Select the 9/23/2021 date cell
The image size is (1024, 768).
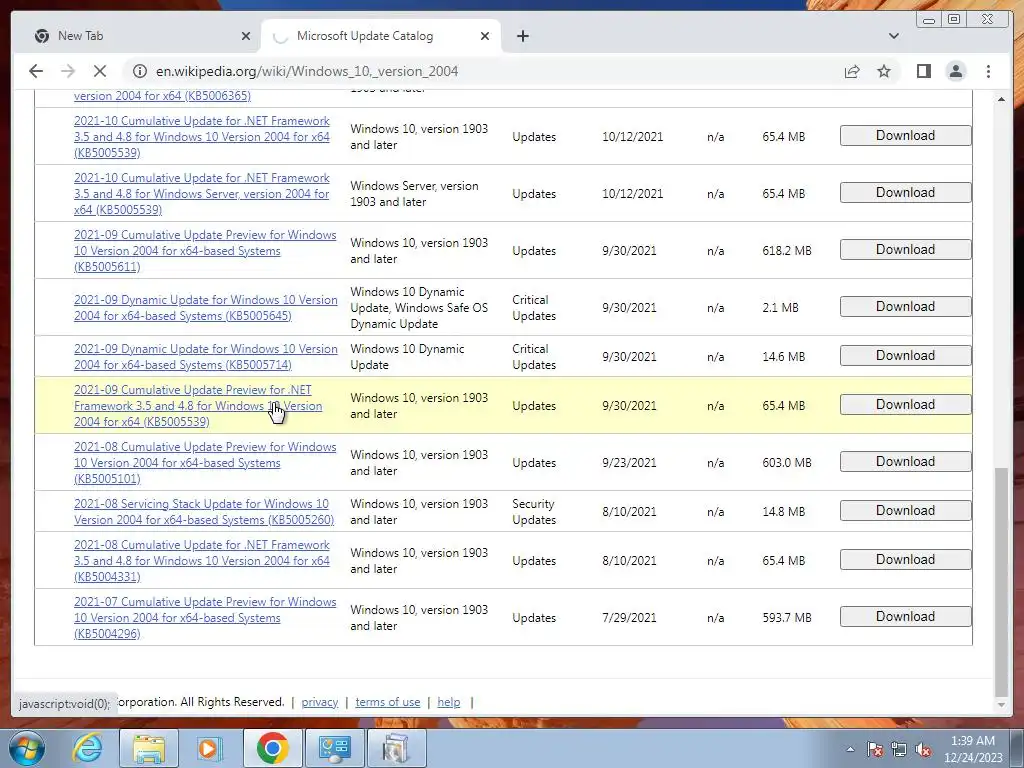click(629, 462)
